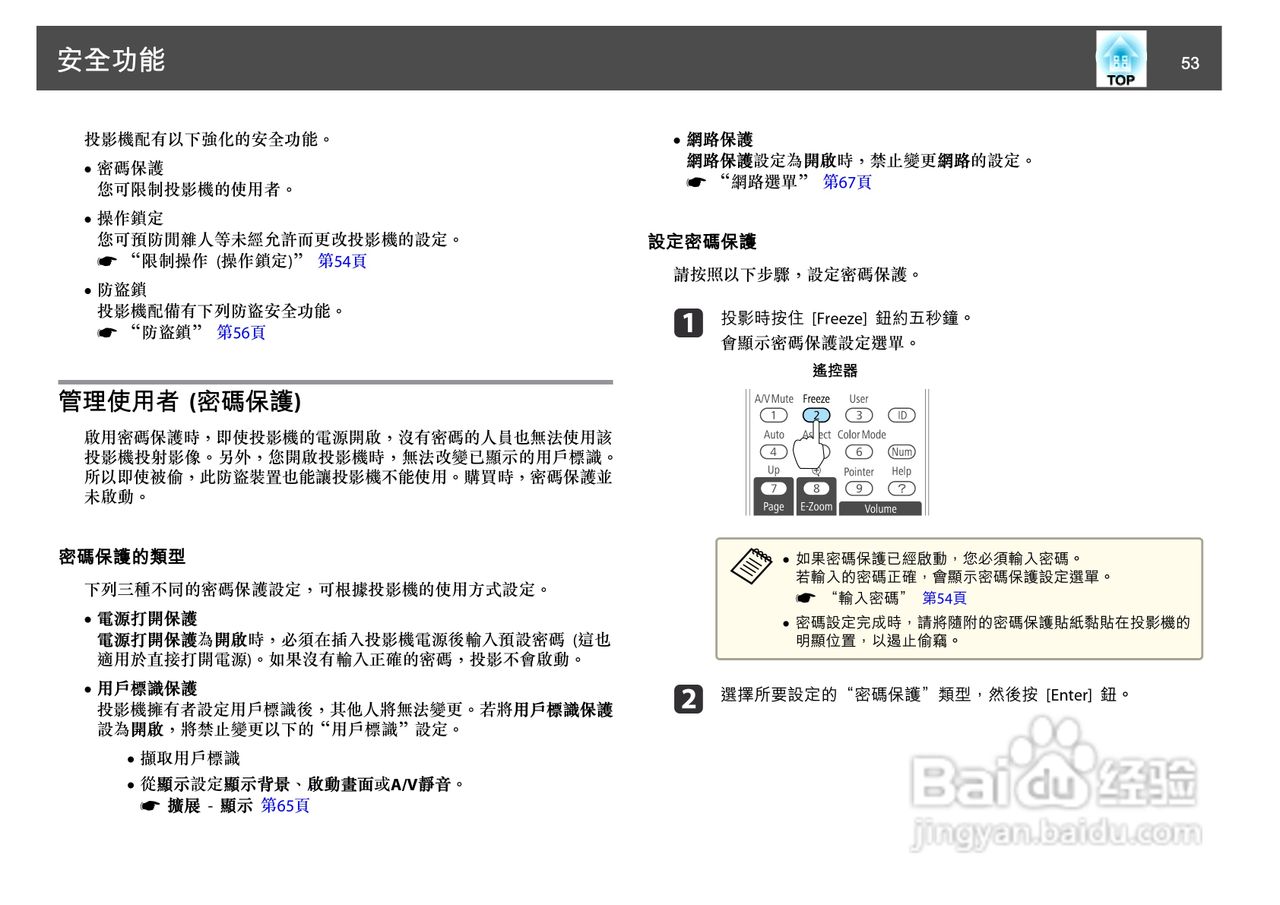
Task: Click the sub-bullet 擷取用戶標識
Action: click(x=190, y=759)
